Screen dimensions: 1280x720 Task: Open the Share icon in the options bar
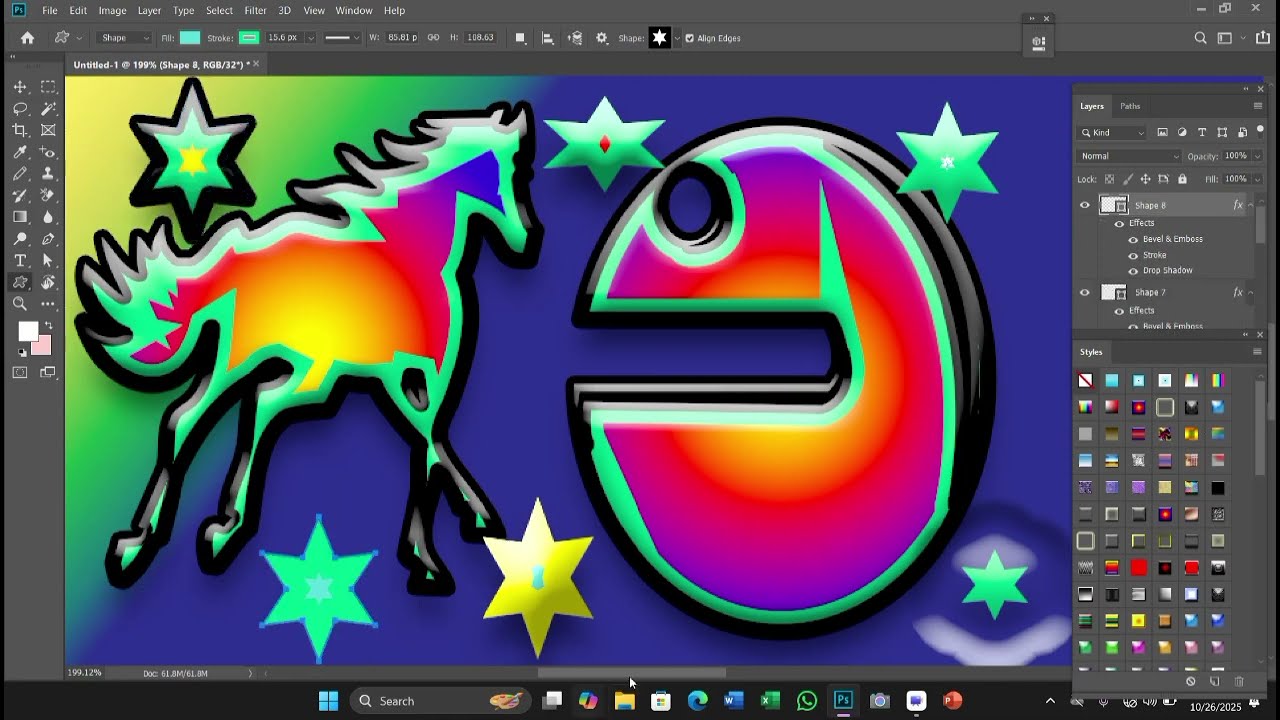pos(1261,38)
